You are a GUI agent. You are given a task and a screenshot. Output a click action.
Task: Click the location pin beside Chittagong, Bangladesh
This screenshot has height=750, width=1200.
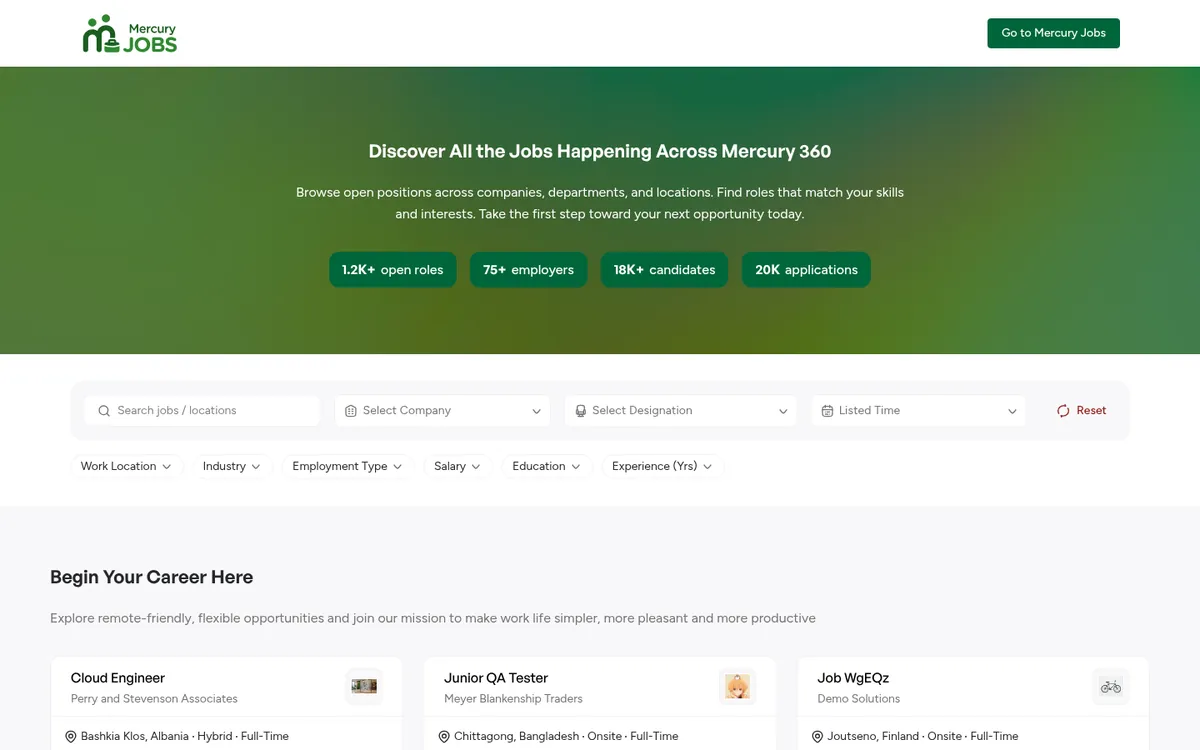coord(444,737)
